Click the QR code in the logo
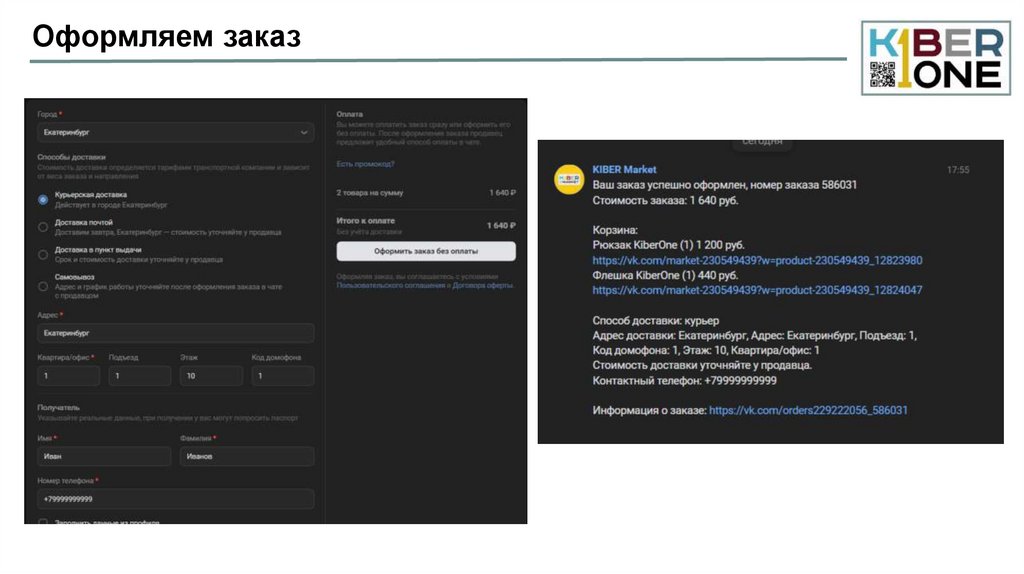 (x=882, y=74)
